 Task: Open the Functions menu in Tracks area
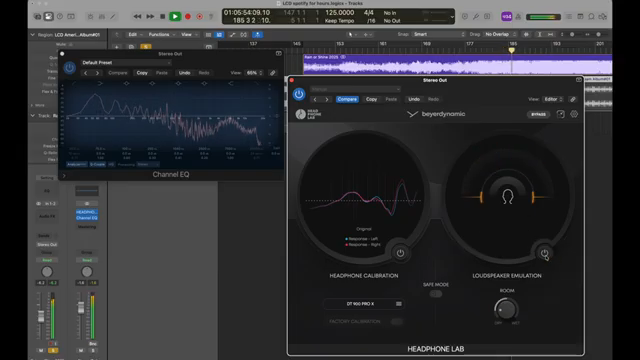point(162,35)
